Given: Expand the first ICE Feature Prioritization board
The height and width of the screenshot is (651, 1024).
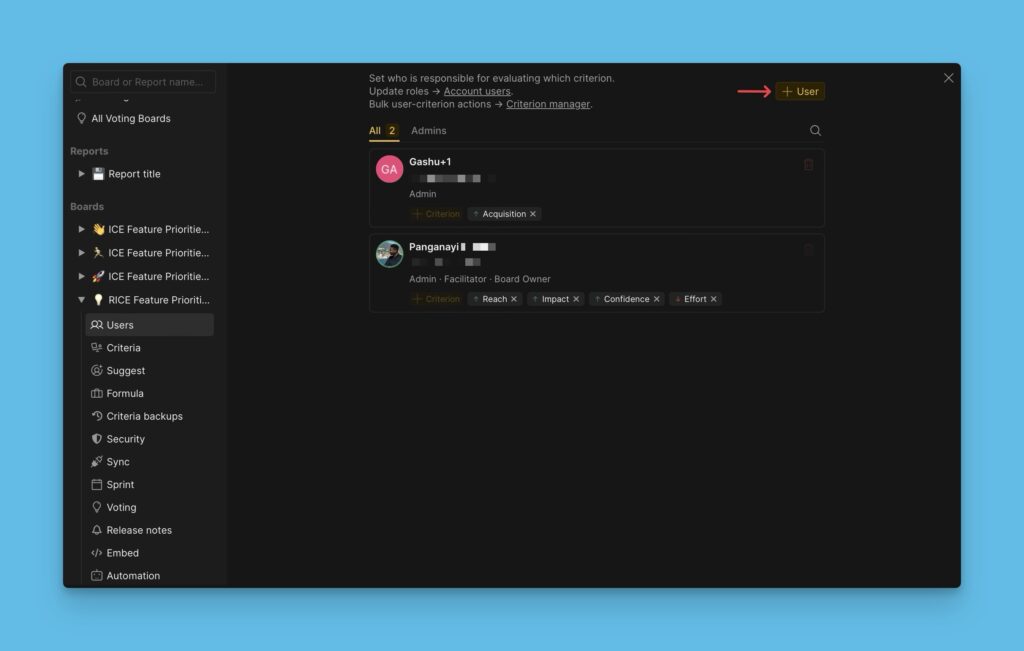Looking at the screenshot, I should coord(82,229).
